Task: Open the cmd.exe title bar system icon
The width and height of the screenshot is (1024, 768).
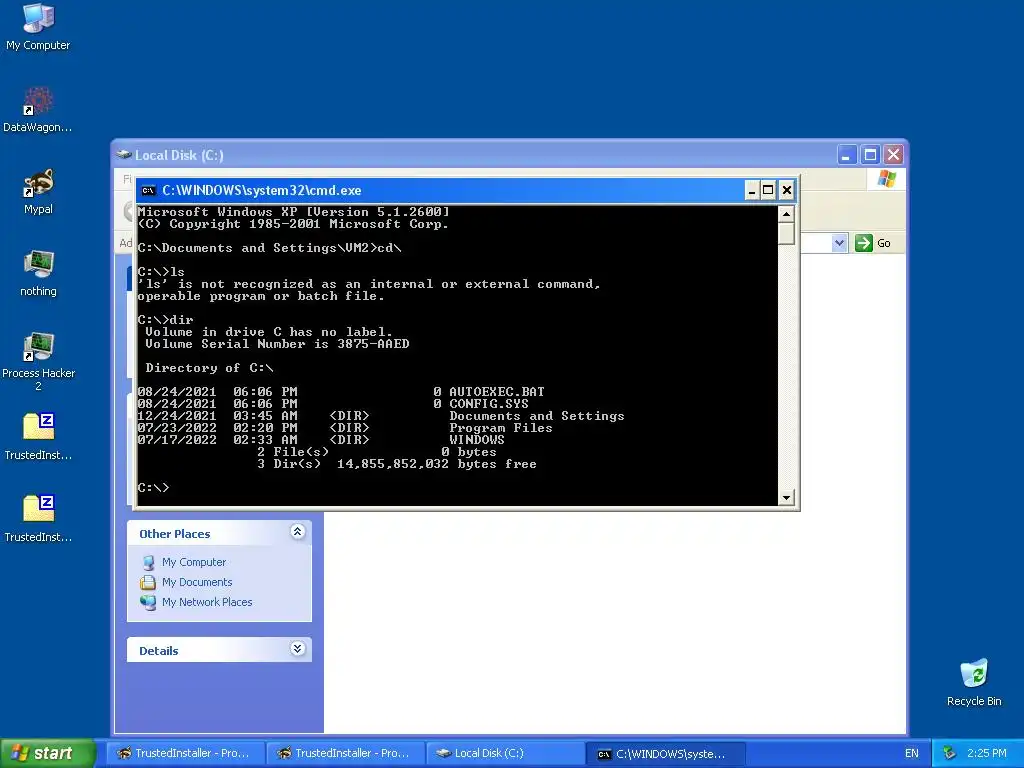Action: pos(148,191)
